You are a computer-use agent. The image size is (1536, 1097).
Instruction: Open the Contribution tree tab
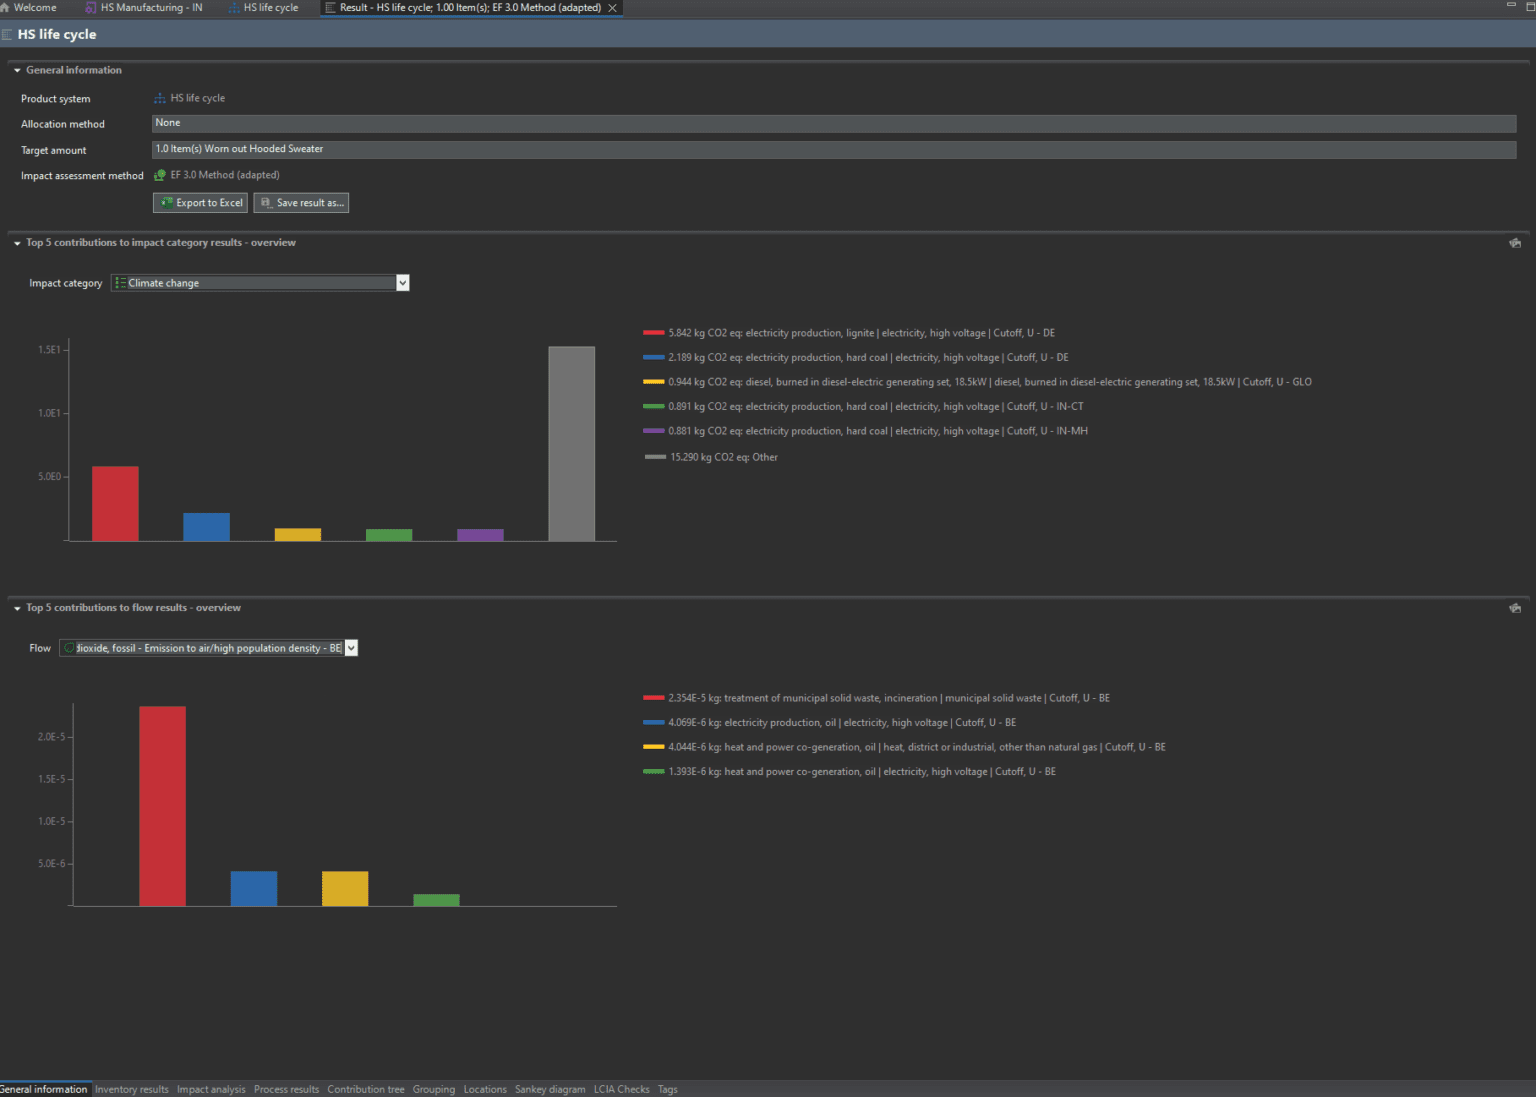pyautogui.click(x=365, y=1089)
